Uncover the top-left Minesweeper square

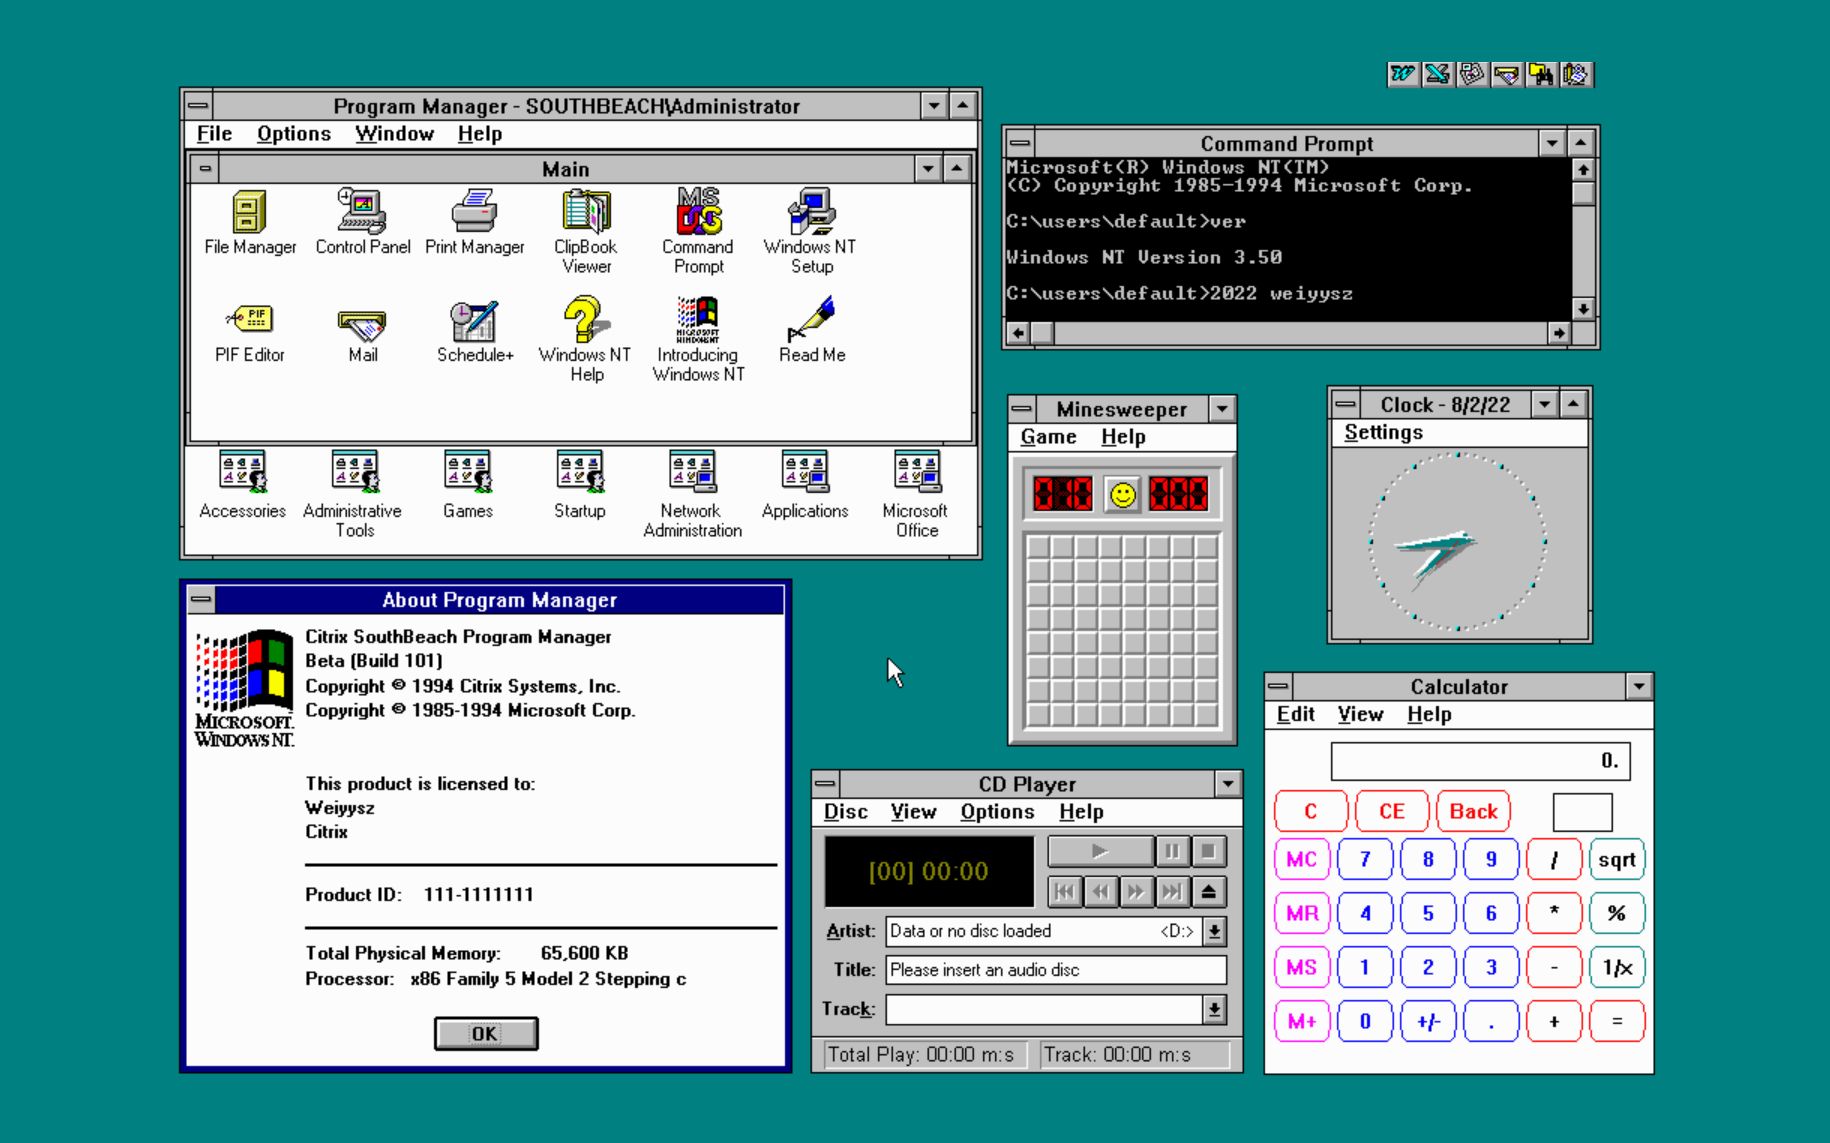1038,546
